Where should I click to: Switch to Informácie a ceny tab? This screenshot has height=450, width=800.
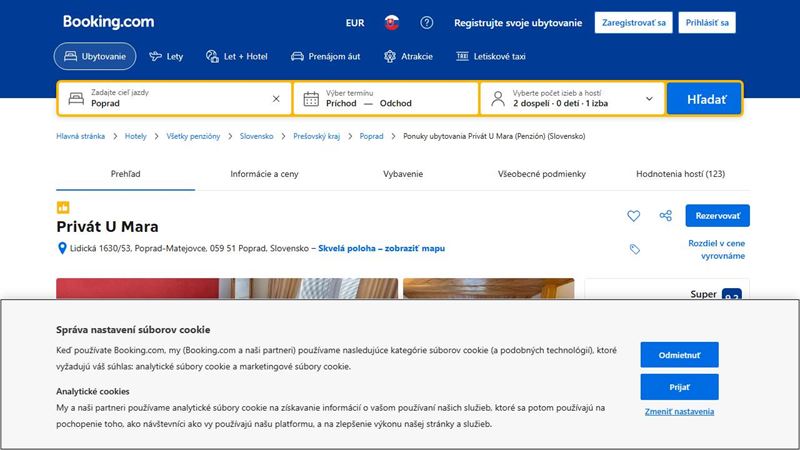tap(264, 174)
